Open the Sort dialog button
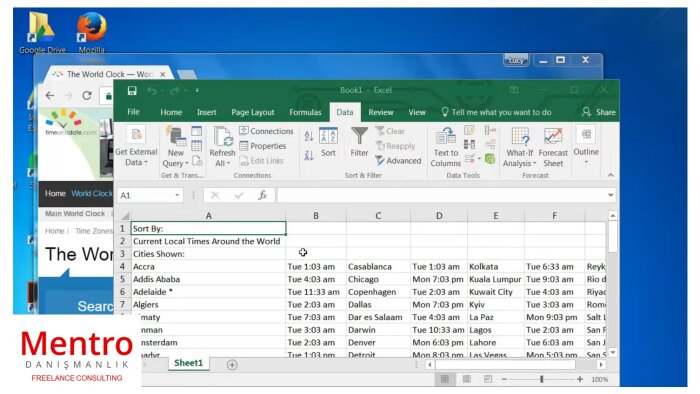 328,142
